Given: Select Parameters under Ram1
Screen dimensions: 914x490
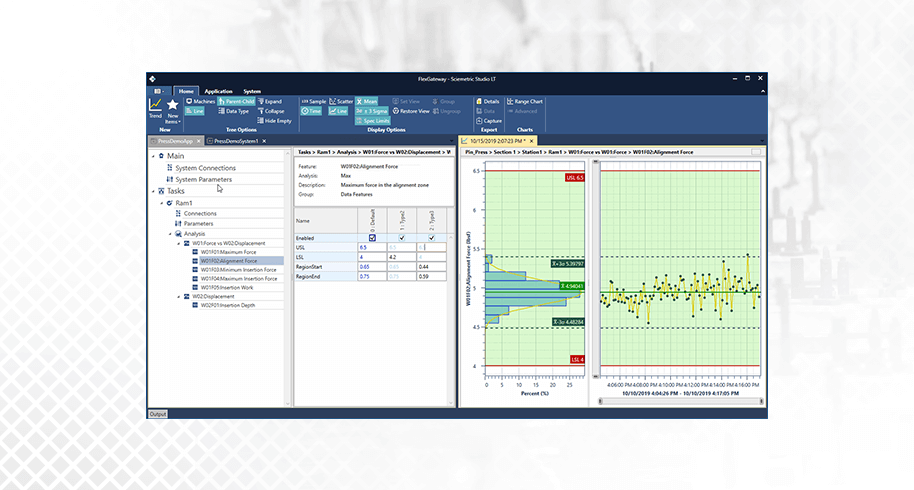Looking at the screenshot, I should pyautogui.click(x=198, y=224).
